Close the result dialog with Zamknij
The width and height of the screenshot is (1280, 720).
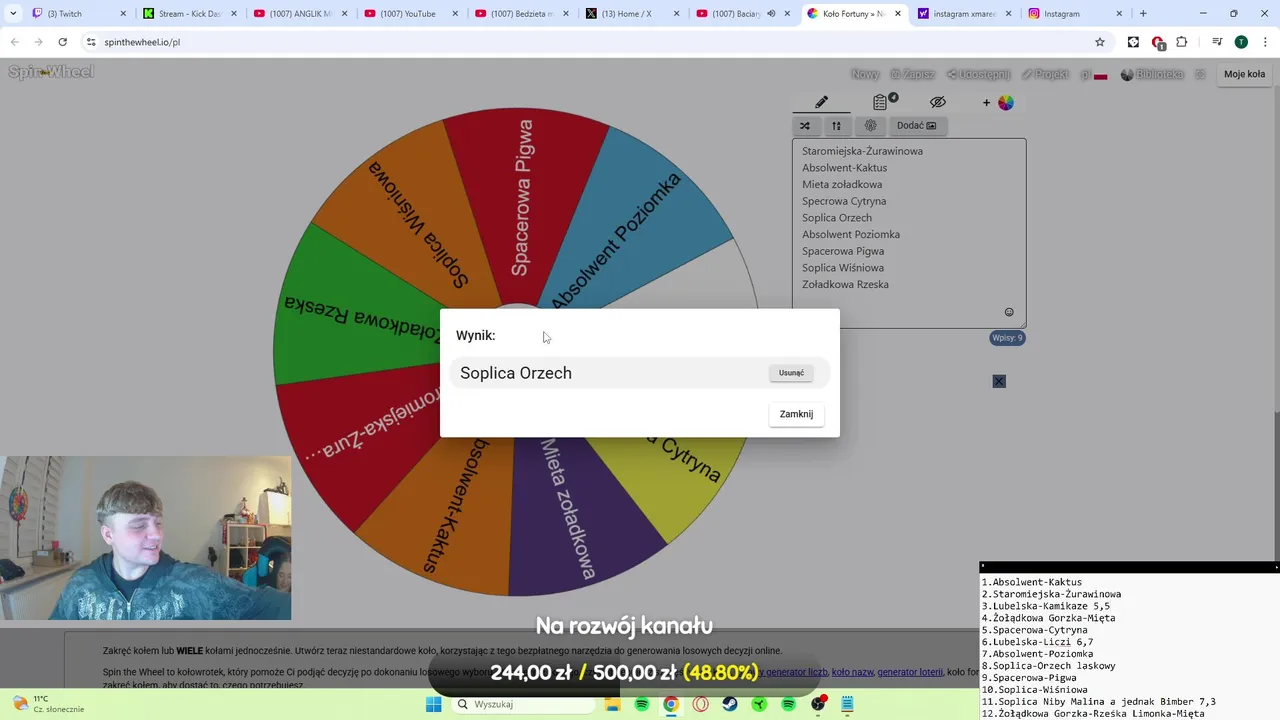pyautogui.click(x=796, y=414)
